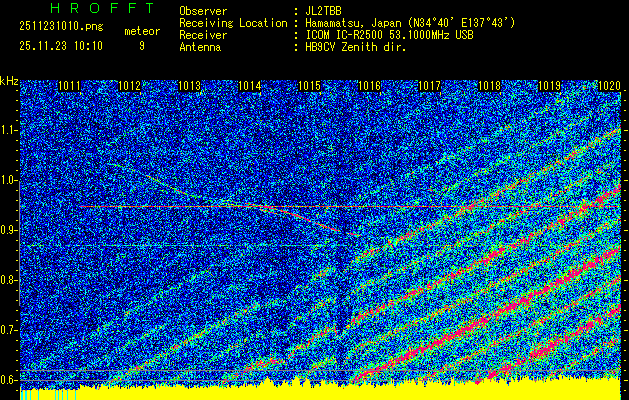Image resolution: width=629 pixels, height=400 pixels.
Task: Select the 1013 time marker
Action: (189, 87)
